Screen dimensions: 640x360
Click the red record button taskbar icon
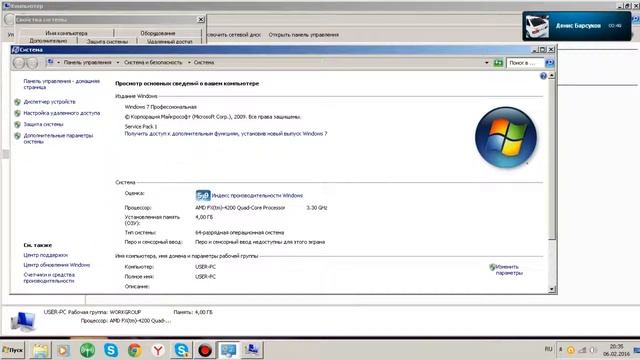(205, 350)
